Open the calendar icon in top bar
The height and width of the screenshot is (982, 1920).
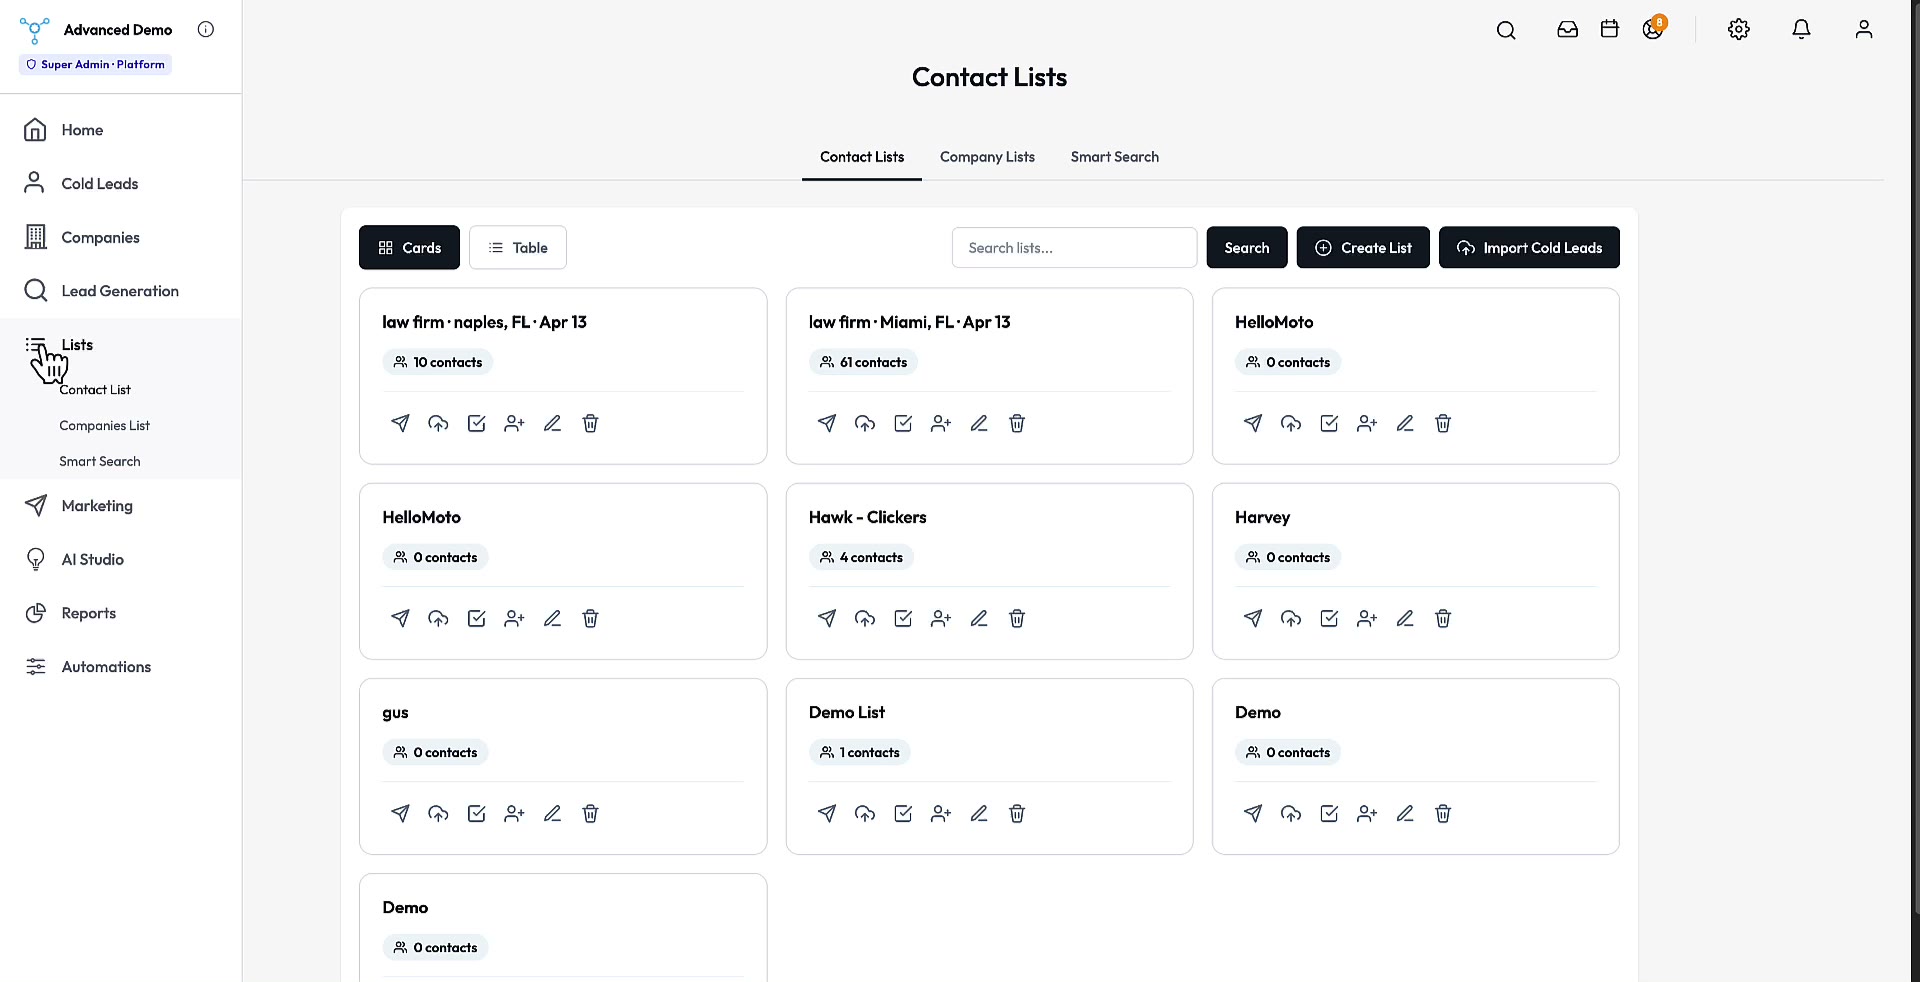pos(1610,29)
